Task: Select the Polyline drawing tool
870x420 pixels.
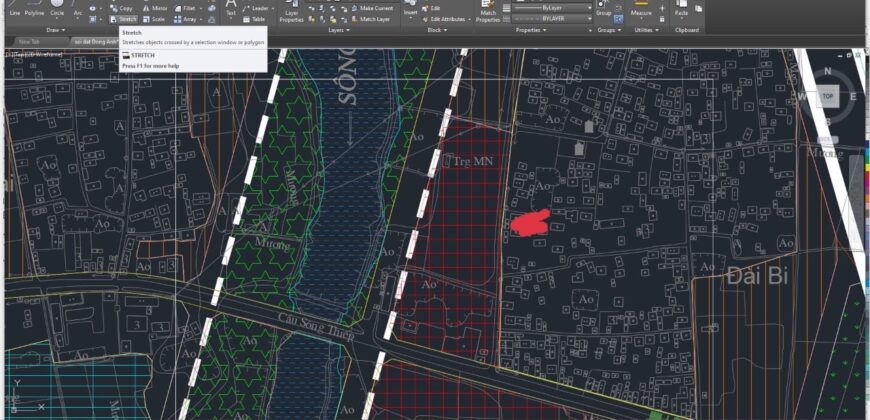Action: tap(35, 10)
